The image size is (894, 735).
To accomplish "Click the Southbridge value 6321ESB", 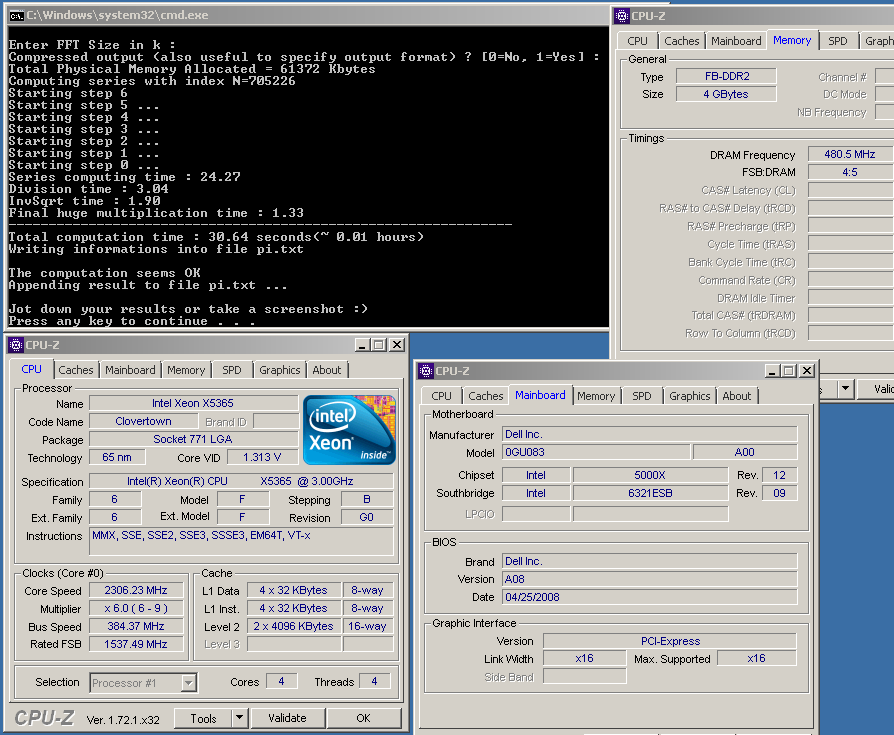I will pyautogui.click(x=650, y=493).
